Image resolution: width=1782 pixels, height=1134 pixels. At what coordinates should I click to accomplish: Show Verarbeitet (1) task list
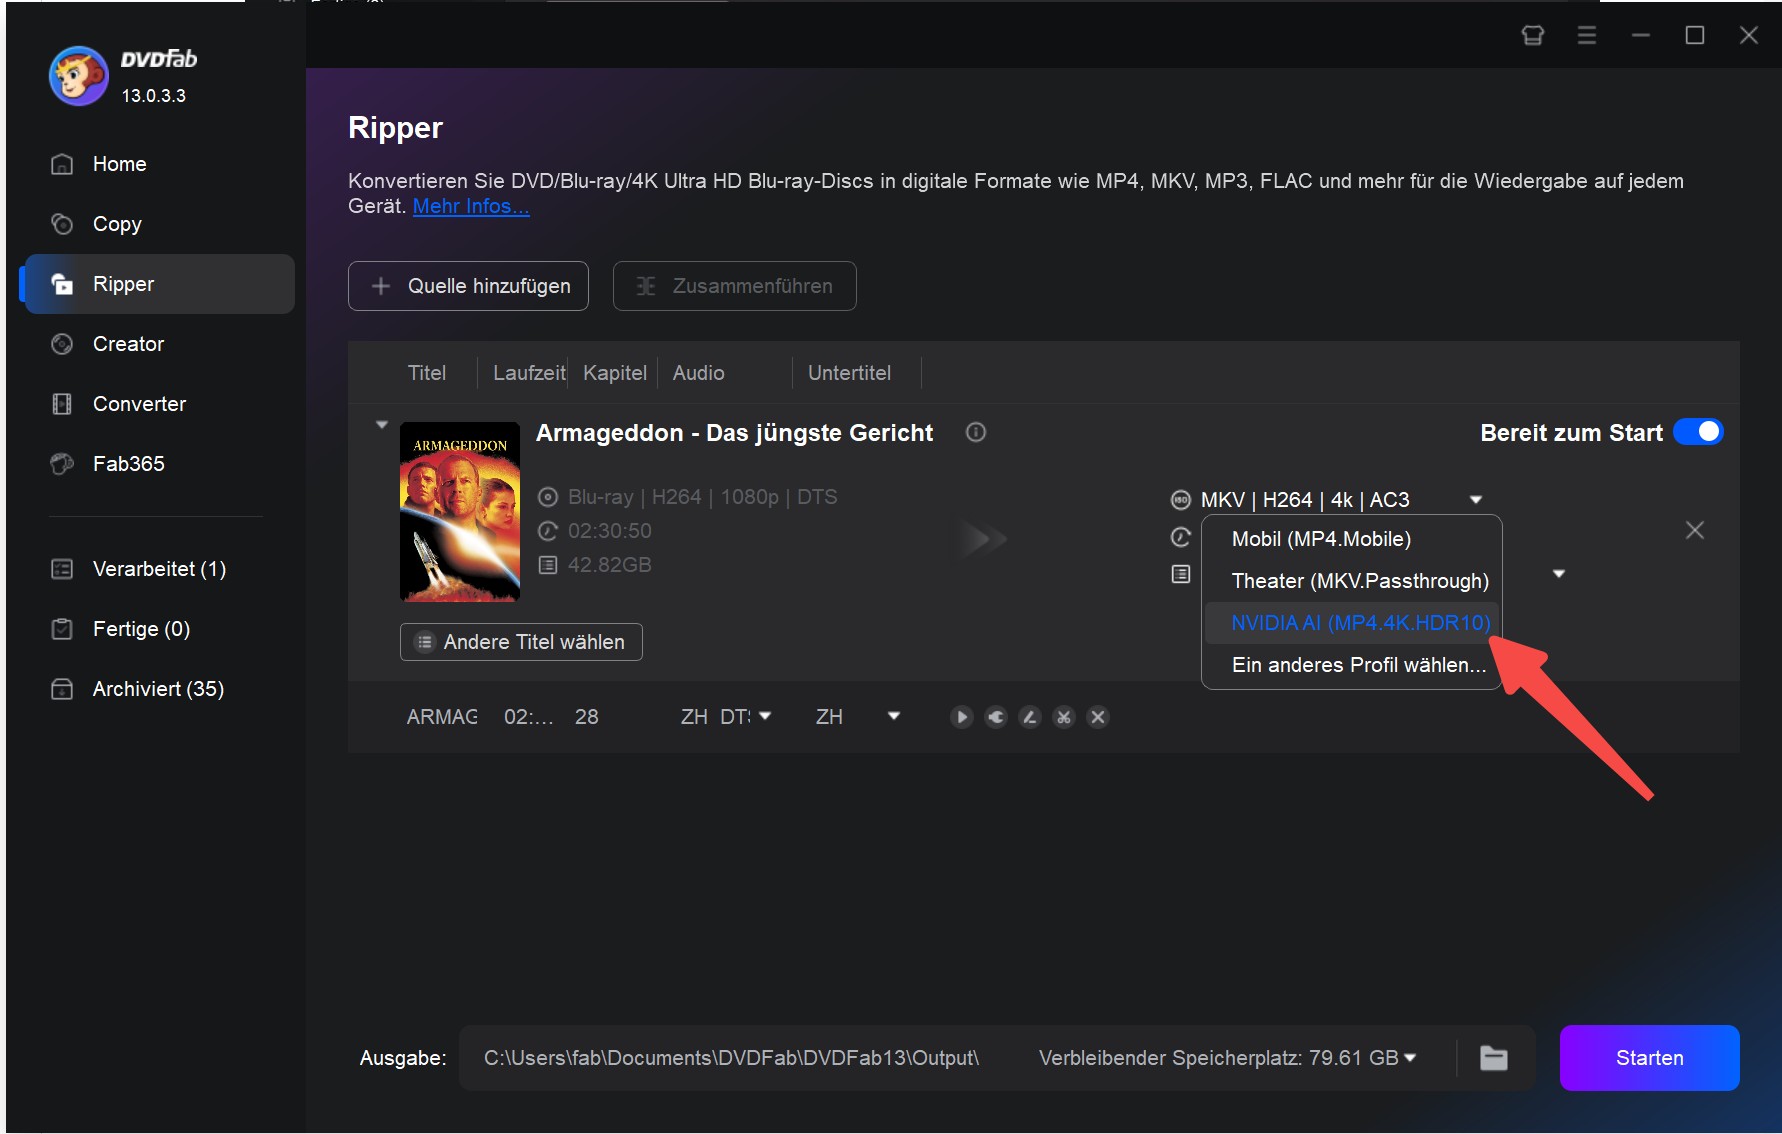[158, 569]
